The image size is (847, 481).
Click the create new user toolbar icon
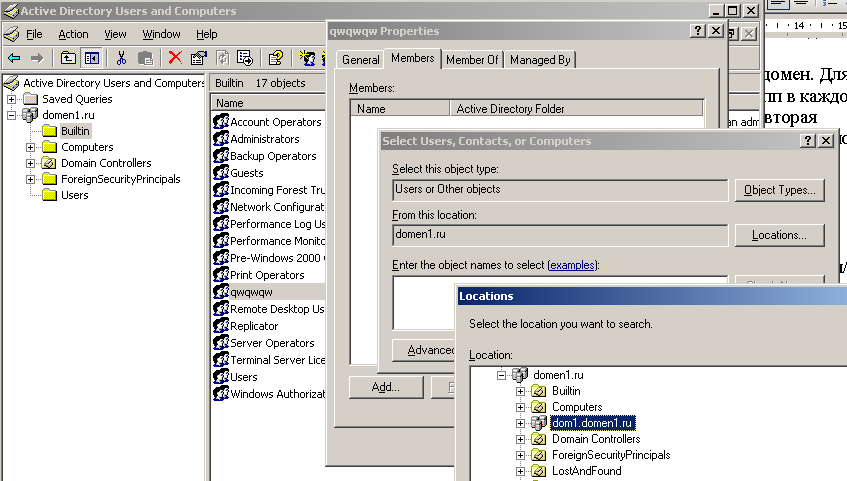pos(307,58)
